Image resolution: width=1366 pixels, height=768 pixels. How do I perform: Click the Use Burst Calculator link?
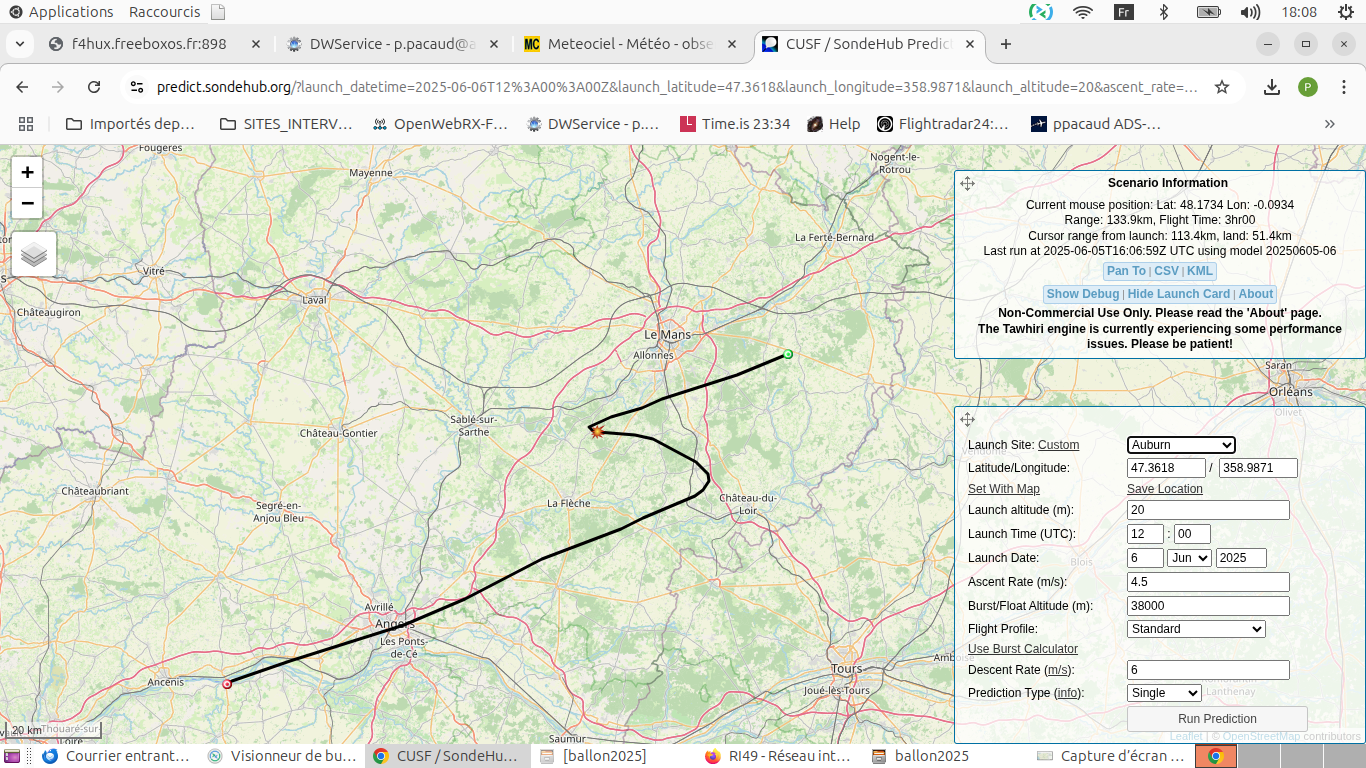[1022, 649]
